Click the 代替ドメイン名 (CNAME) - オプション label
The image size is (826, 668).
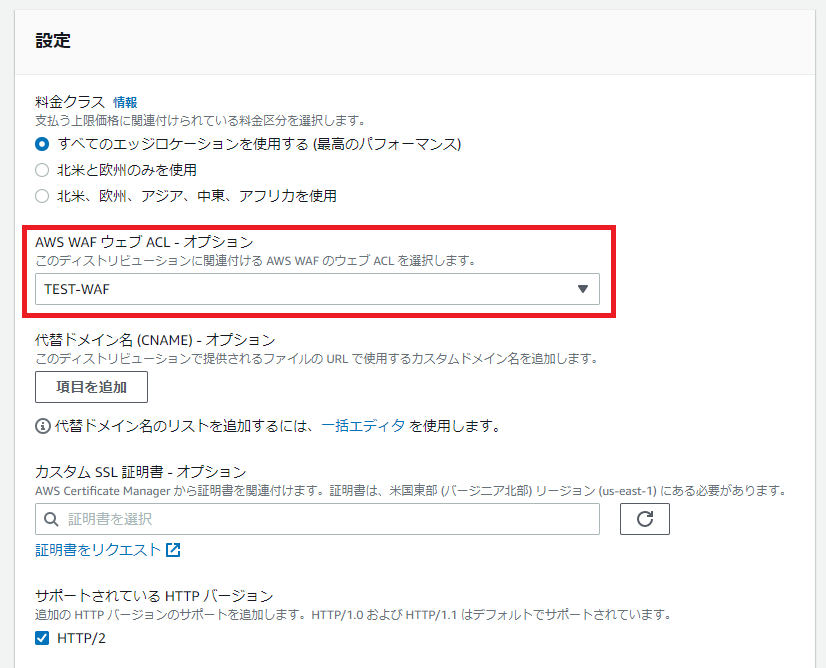point(154,340)
